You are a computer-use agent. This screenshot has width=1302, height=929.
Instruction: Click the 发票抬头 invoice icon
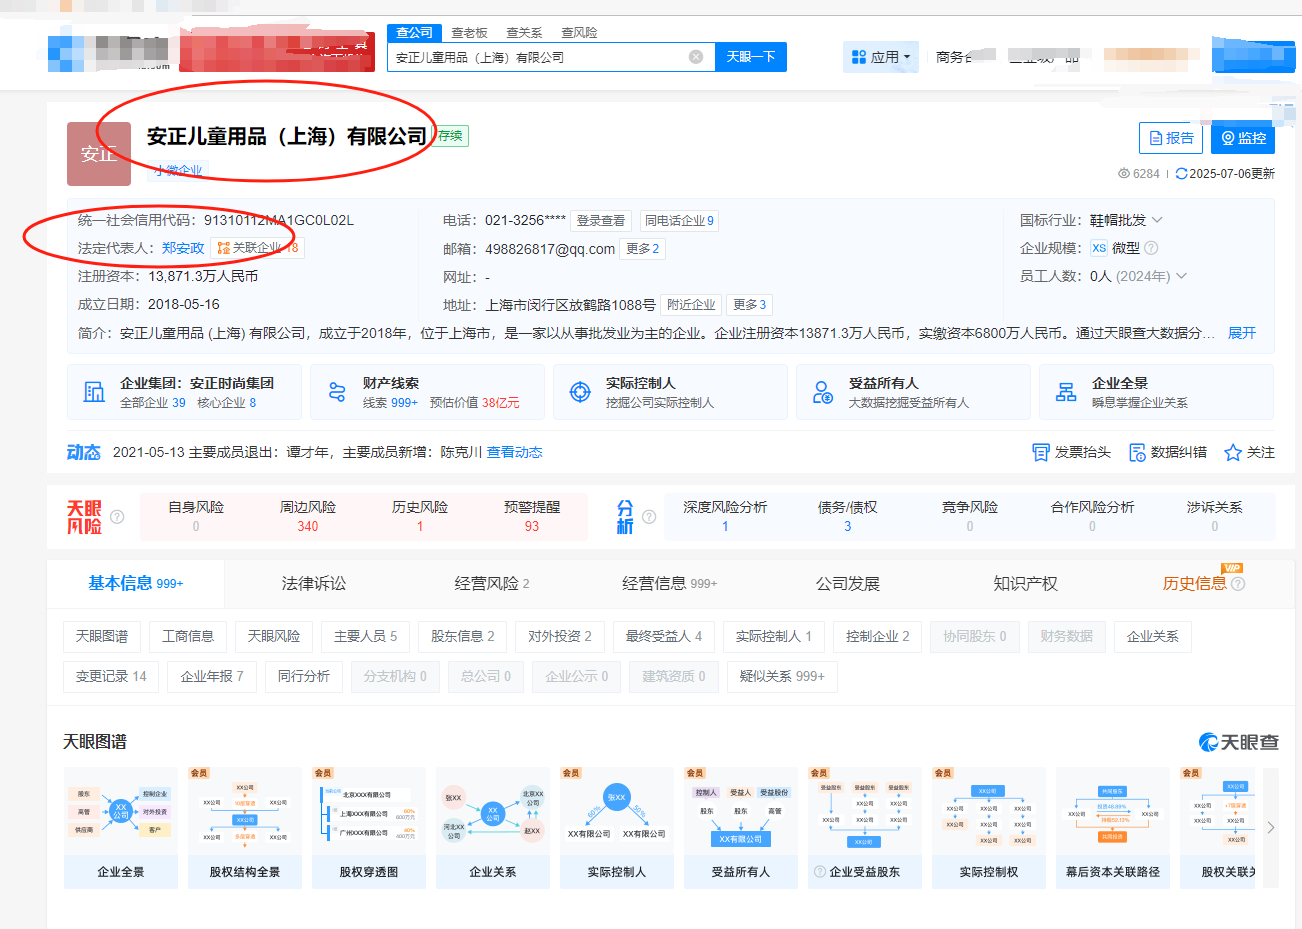click(x=1040, y=453)
